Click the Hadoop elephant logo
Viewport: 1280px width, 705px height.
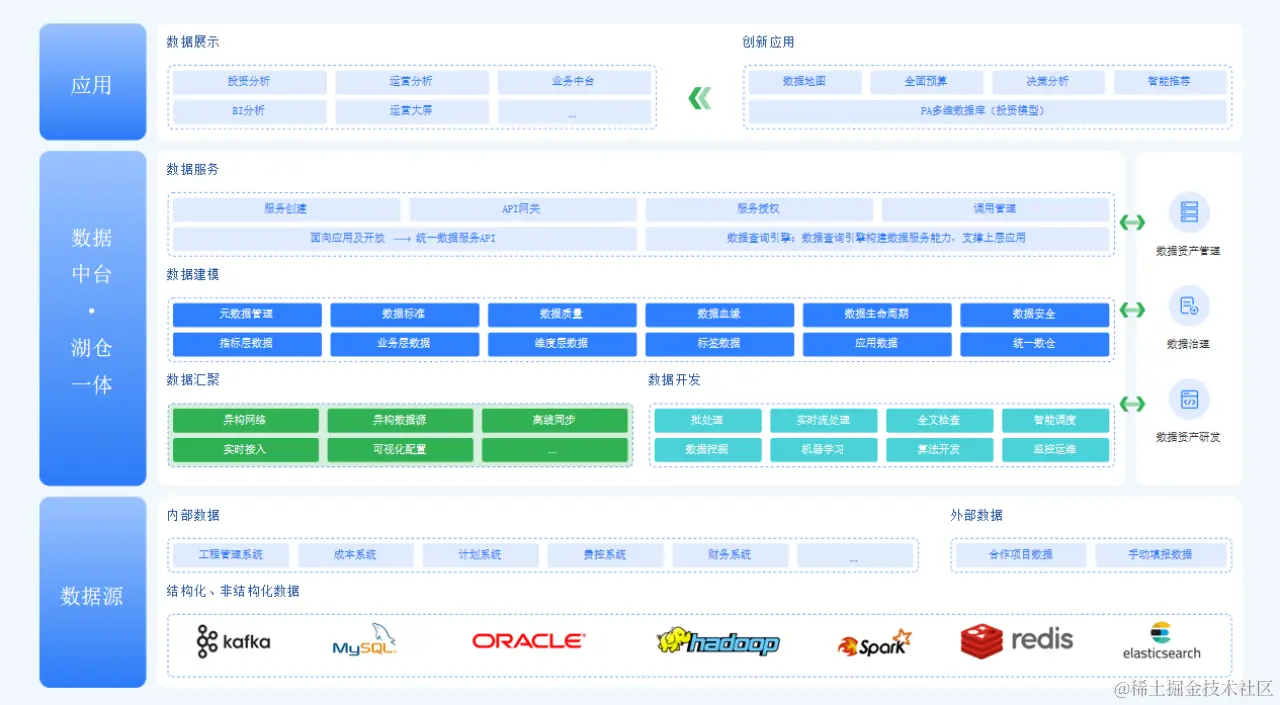pos(720,643)
